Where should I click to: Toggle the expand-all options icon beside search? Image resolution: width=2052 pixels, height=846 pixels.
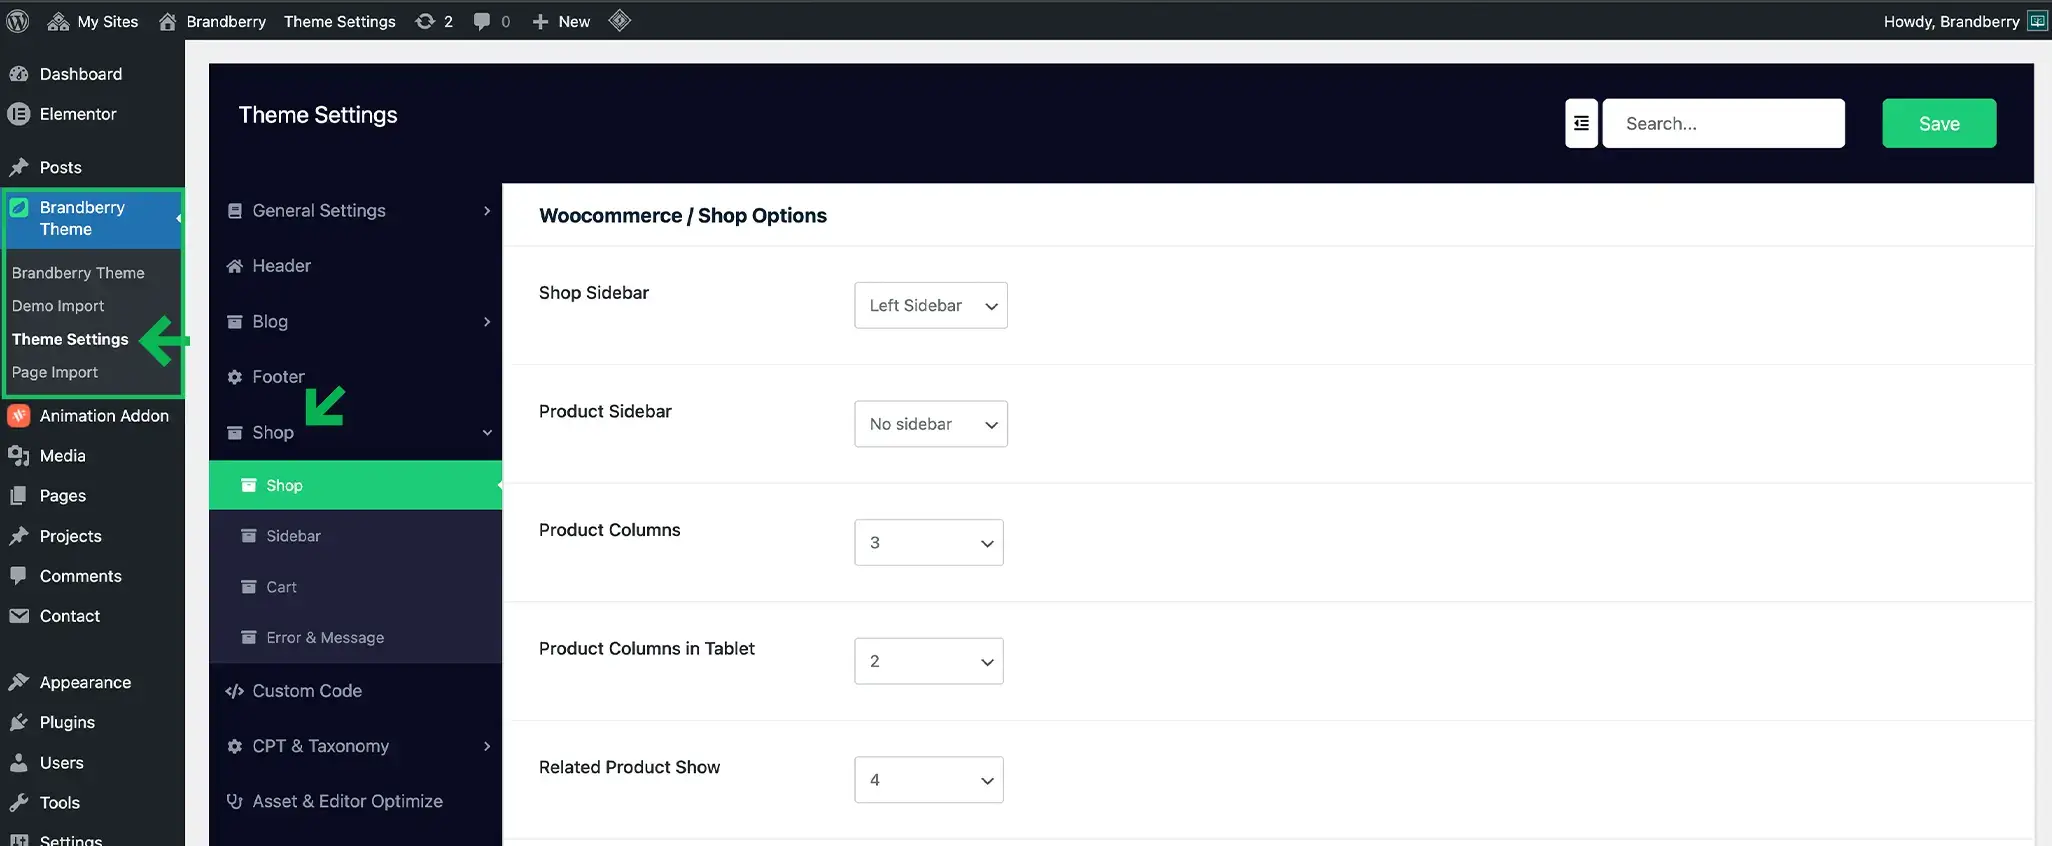(1581, 123)
